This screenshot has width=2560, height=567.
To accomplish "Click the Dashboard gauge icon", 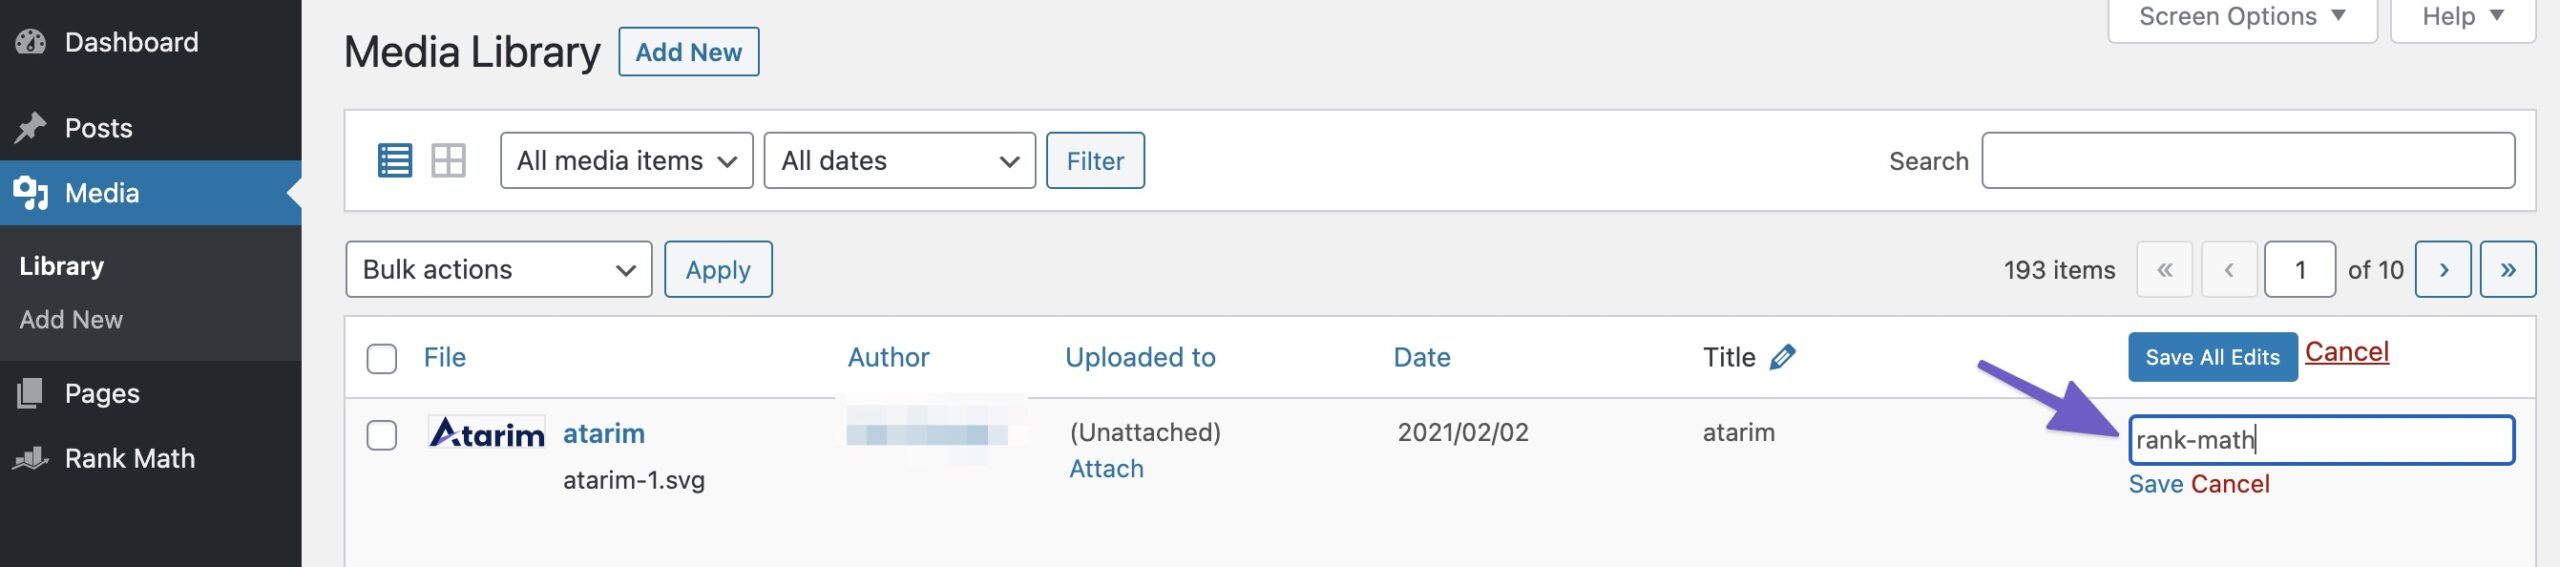I will [x=31, y=42].
